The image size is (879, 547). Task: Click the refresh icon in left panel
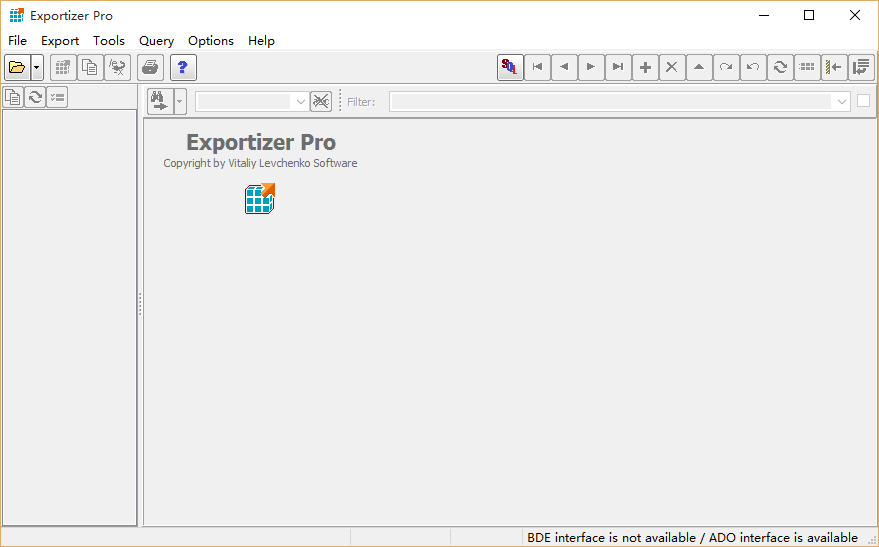[35, 98]
